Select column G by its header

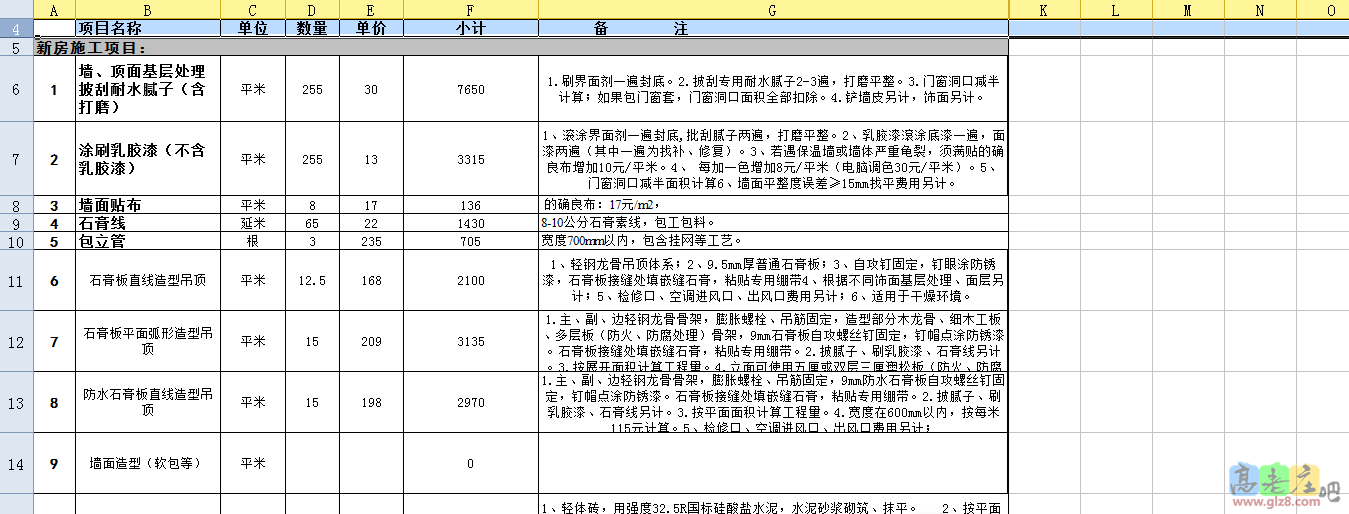click(772, 10)
